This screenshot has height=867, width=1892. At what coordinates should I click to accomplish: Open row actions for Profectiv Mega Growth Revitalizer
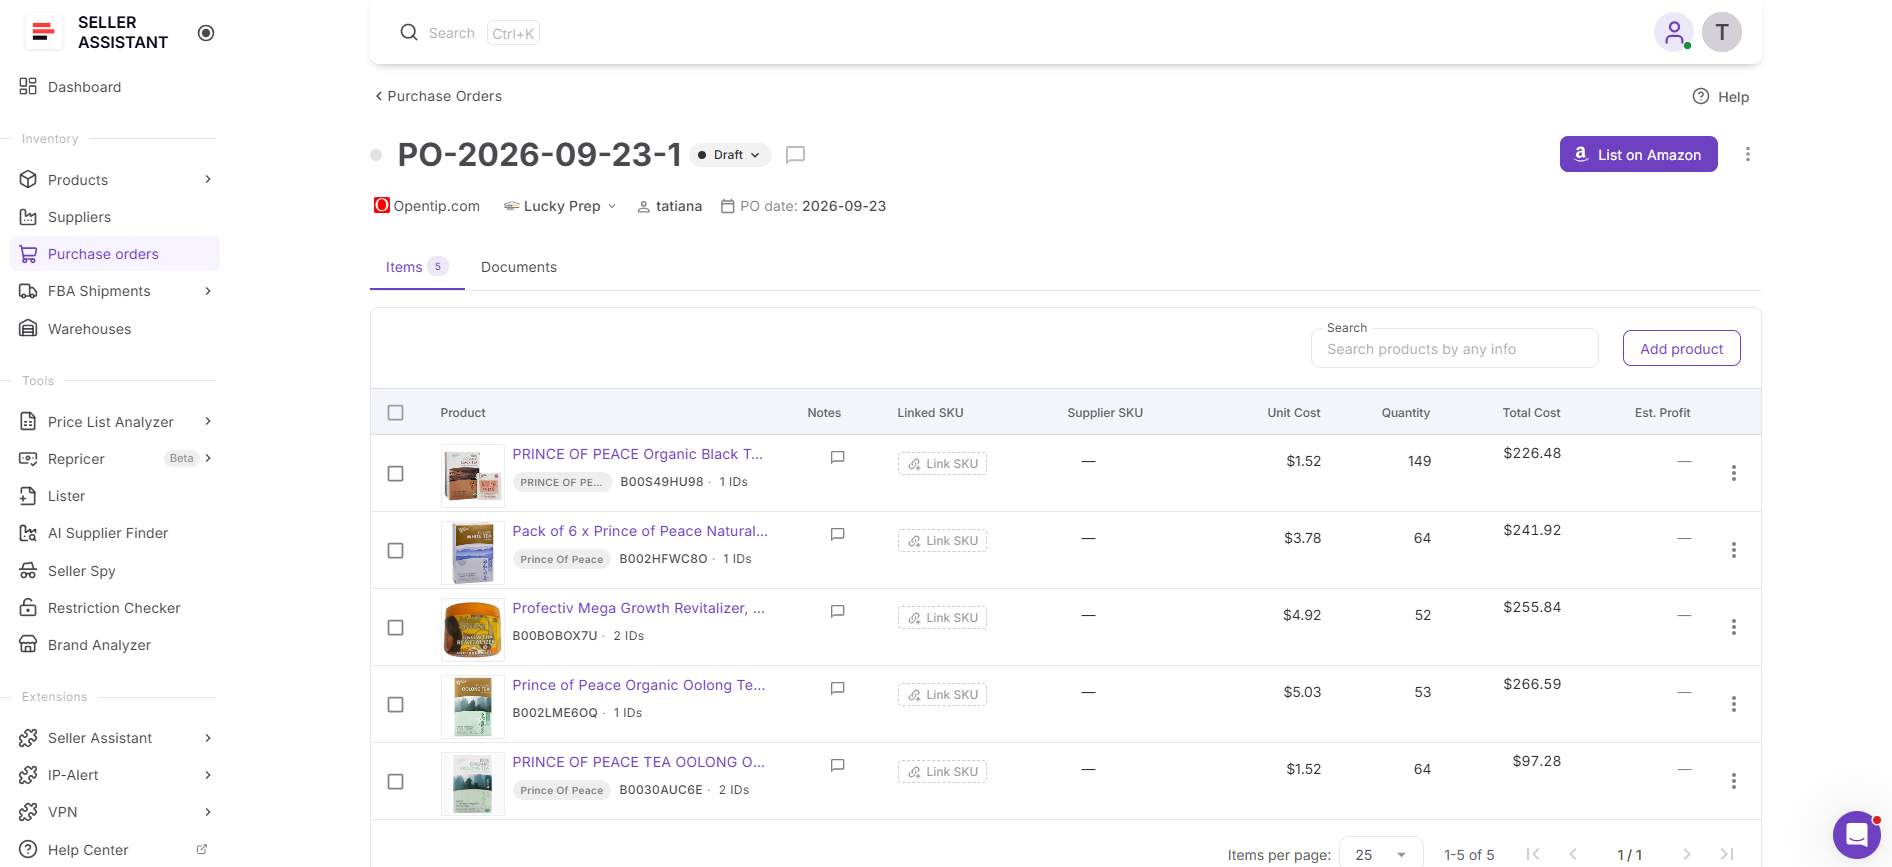[1734, 627]
